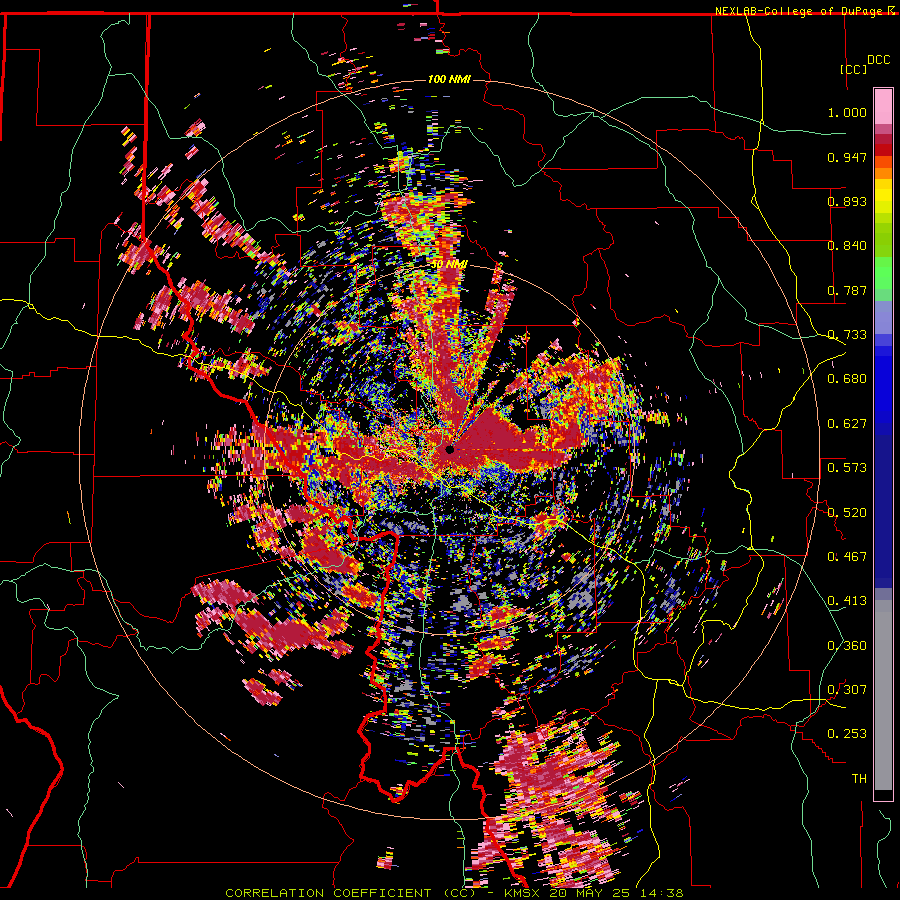Click the 0.893 color scale value
This screenshot has height=900, width=900.
click(x=847, y=201)
